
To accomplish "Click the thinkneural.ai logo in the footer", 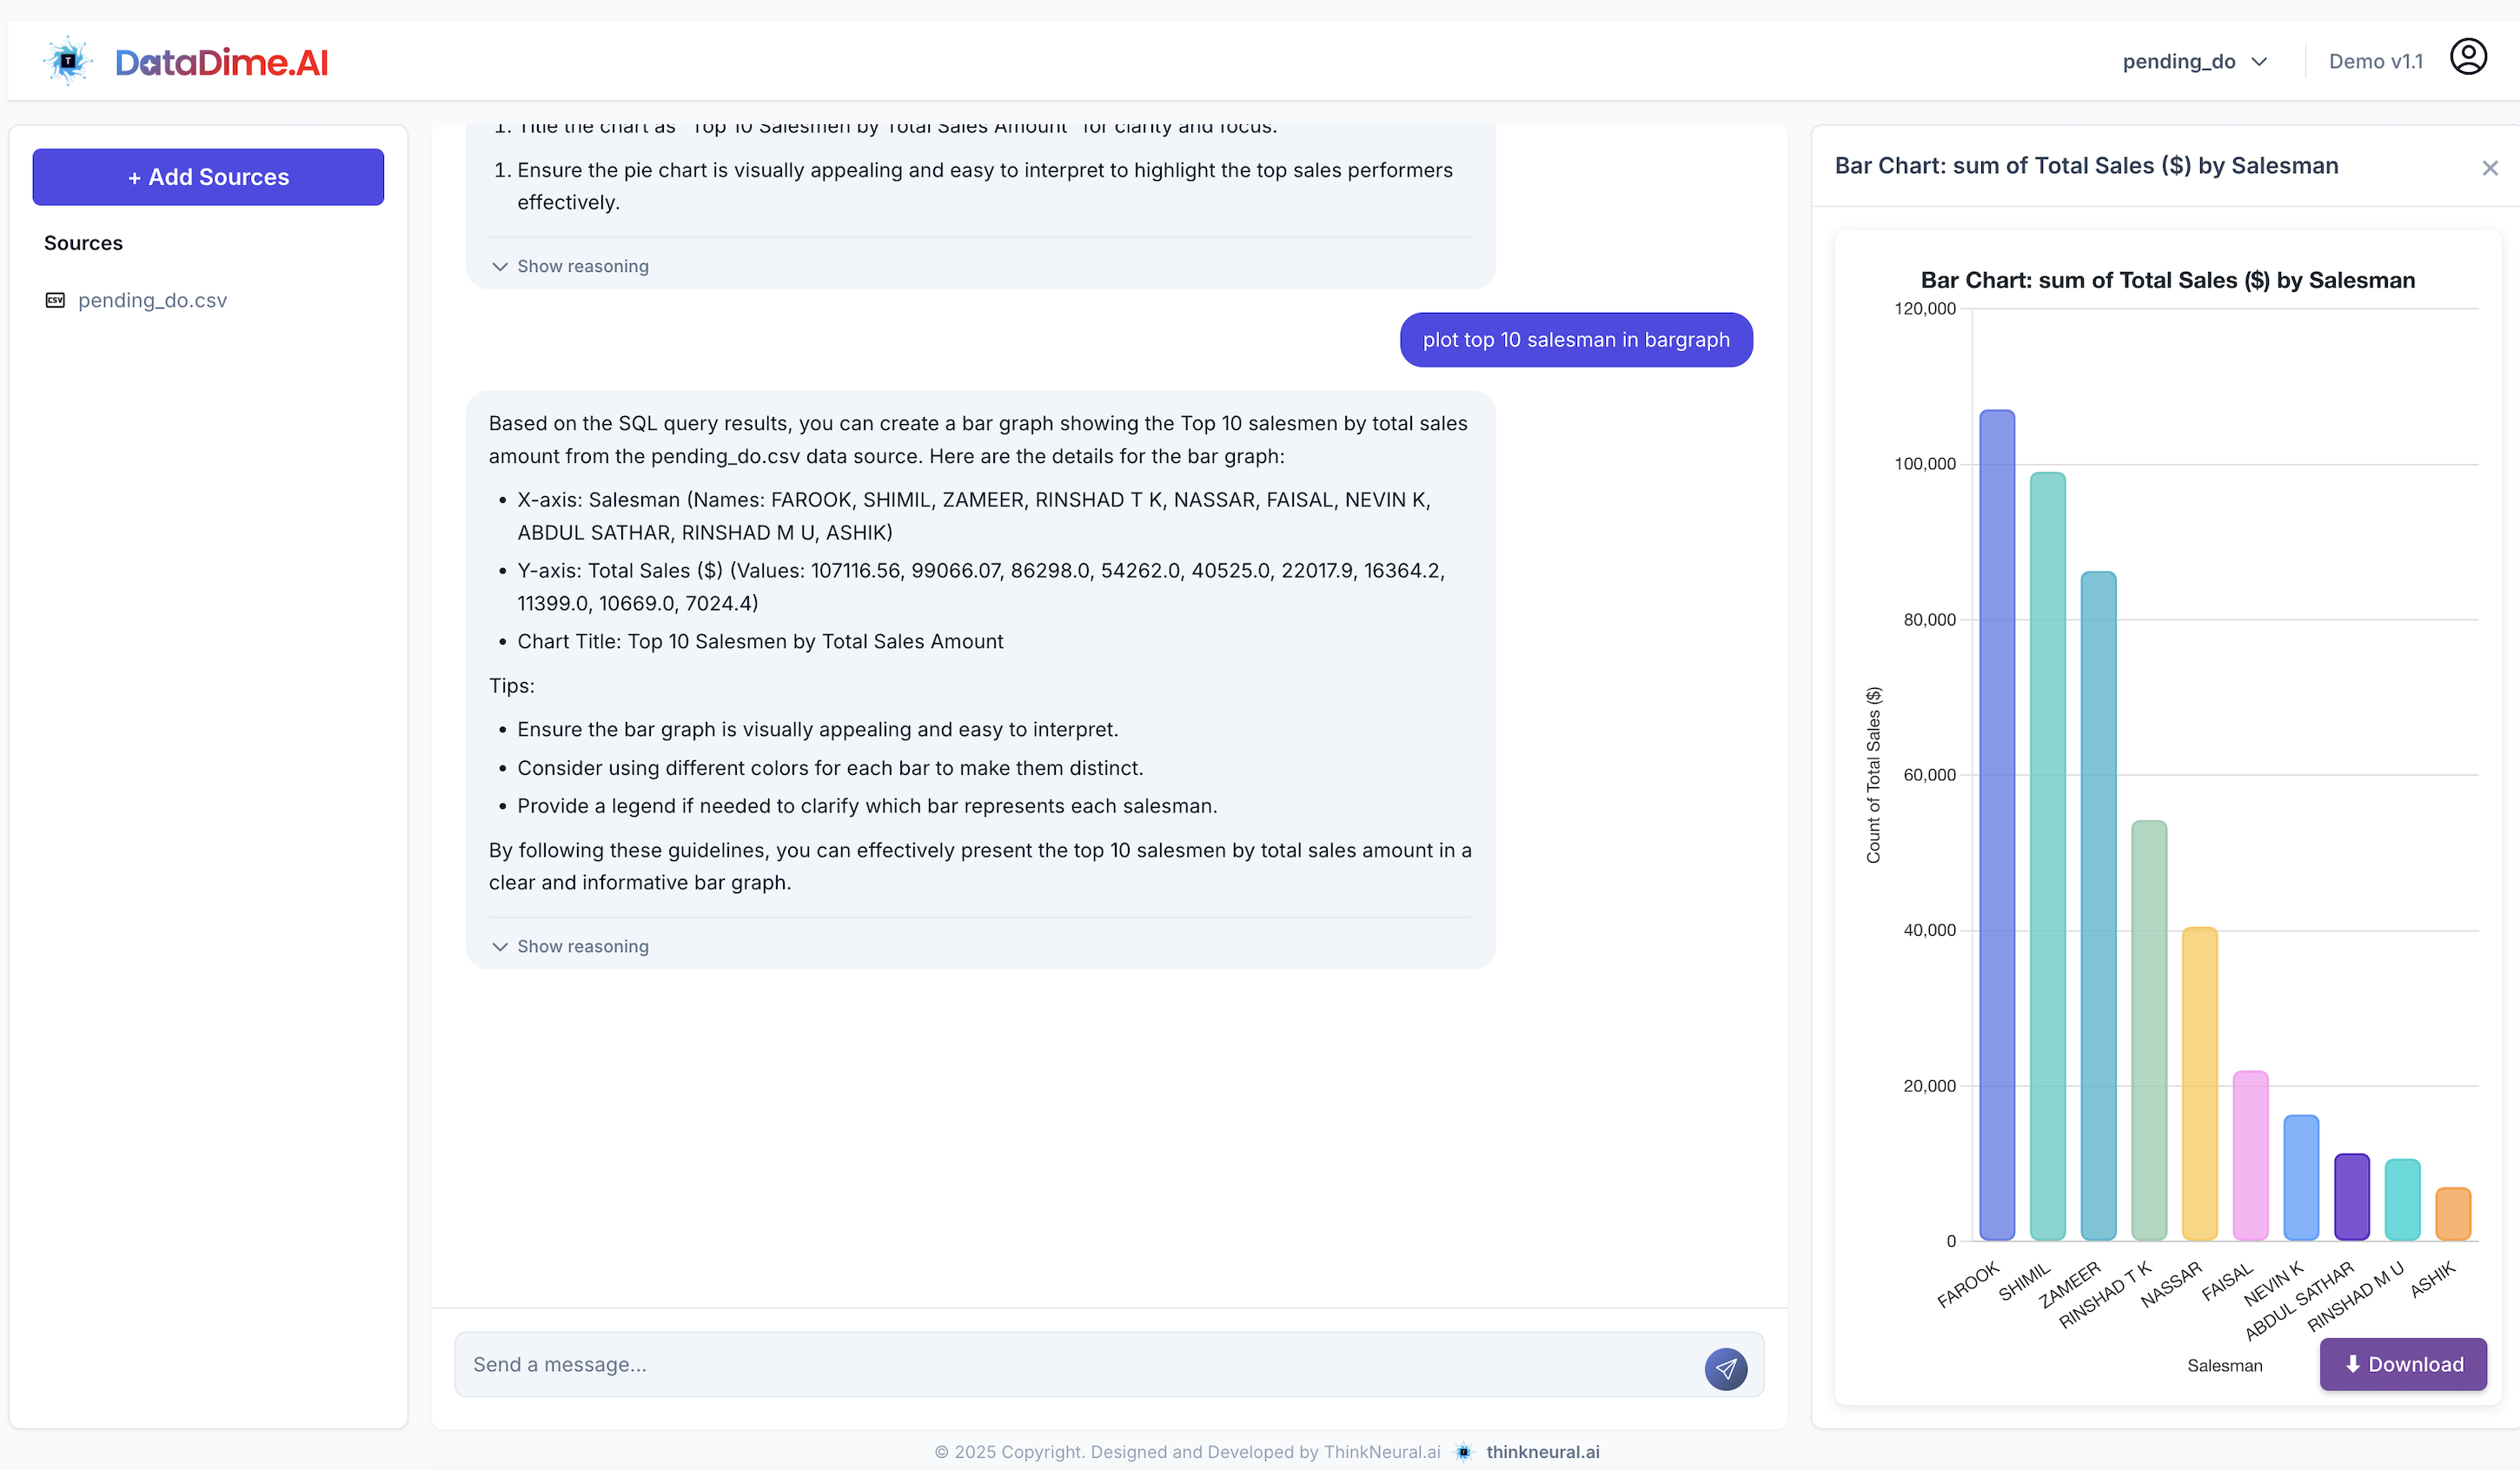I will (1463, 1452).
